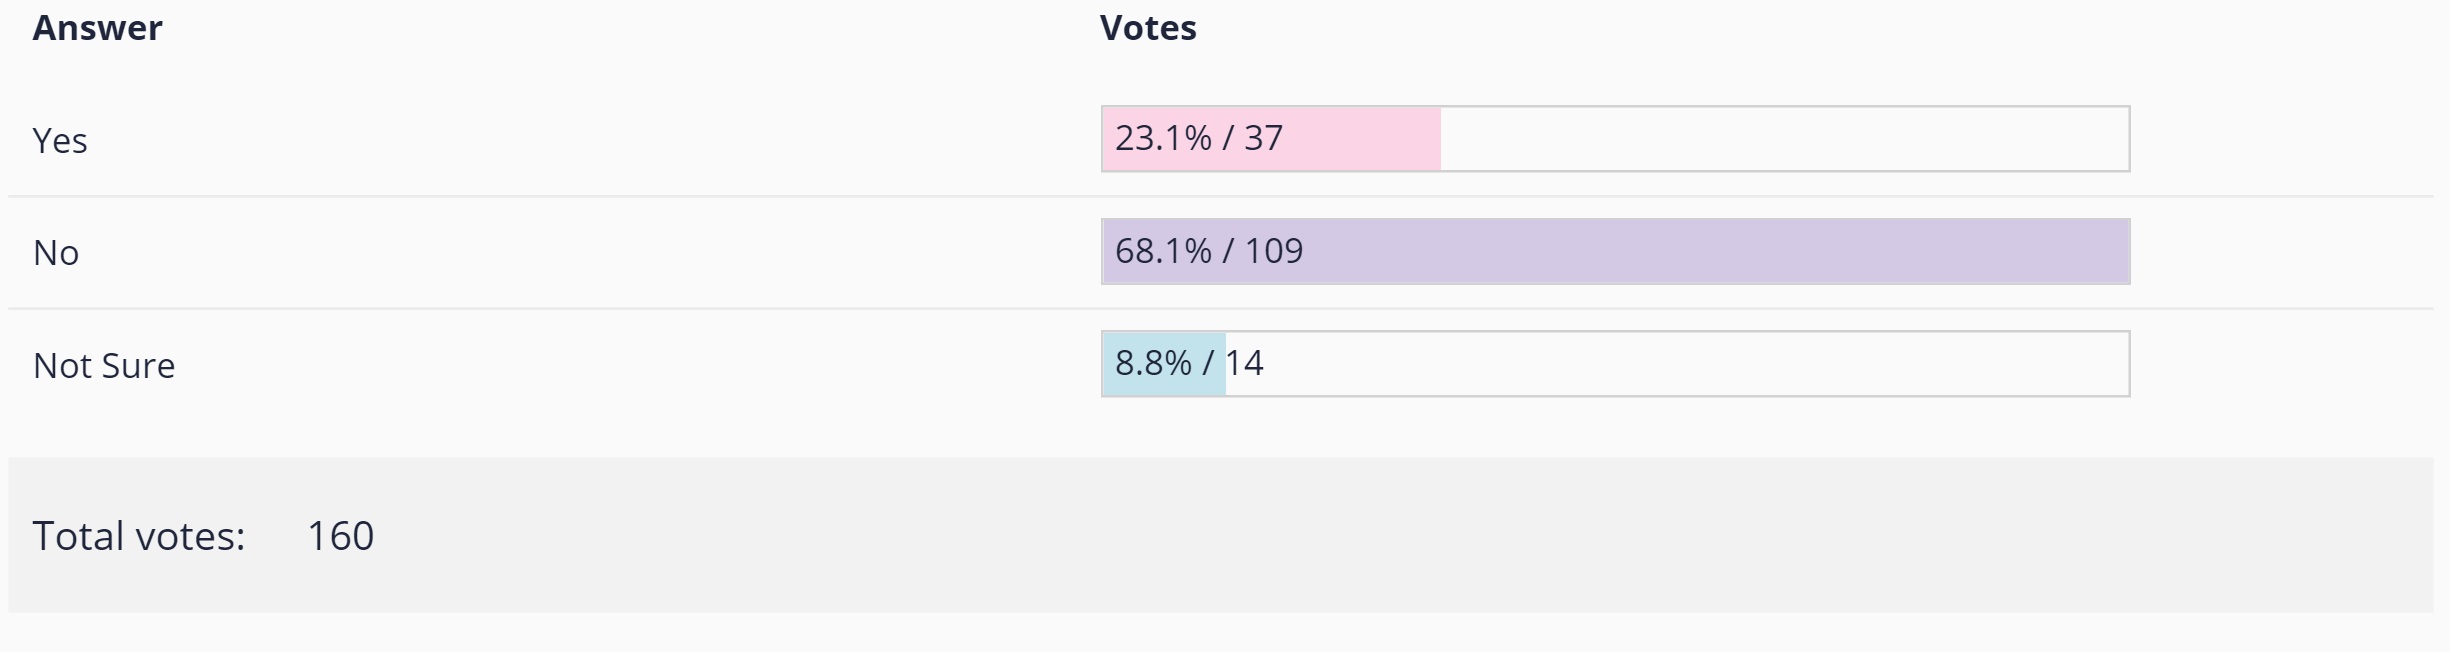Click the "37" vote count for Yes
This screenshot has width=2450, height=652.
click(1263, 138)
